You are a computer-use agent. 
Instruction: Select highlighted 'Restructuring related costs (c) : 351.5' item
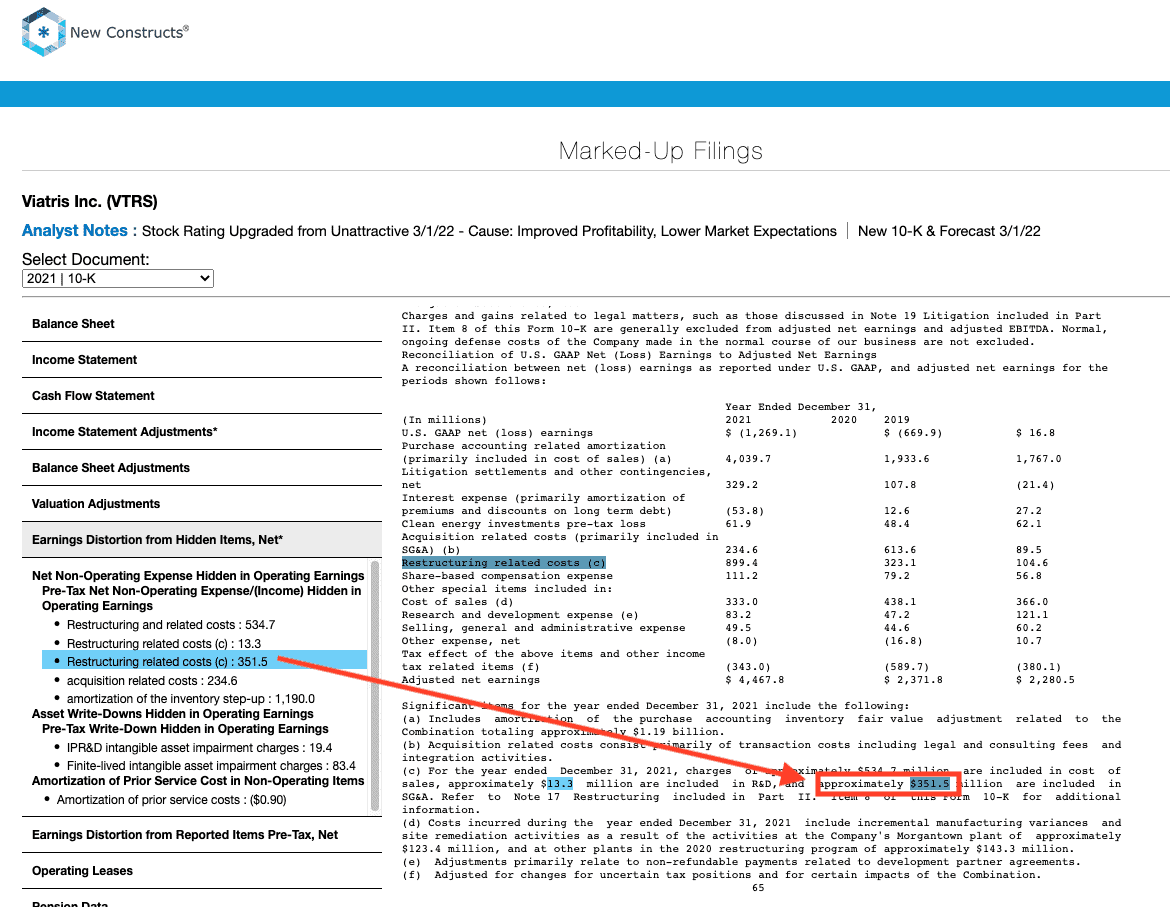204,662
